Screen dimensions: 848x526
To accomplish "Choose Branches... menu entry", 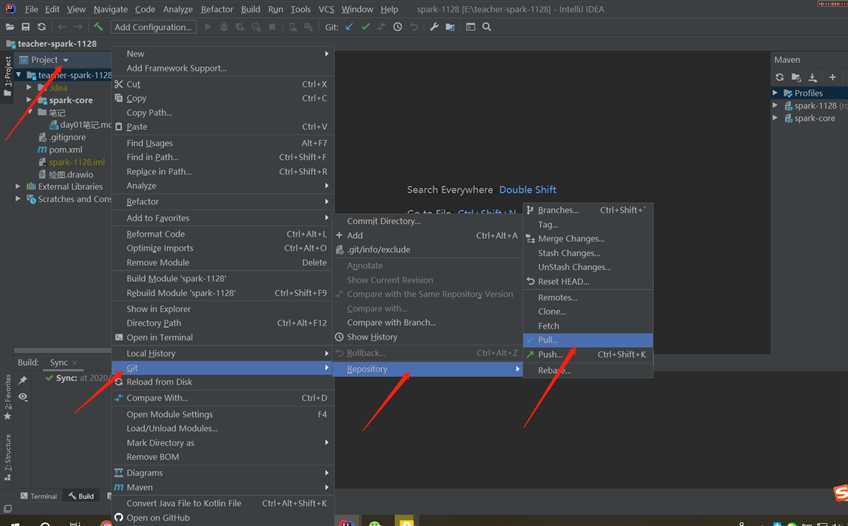I will 588,210.
